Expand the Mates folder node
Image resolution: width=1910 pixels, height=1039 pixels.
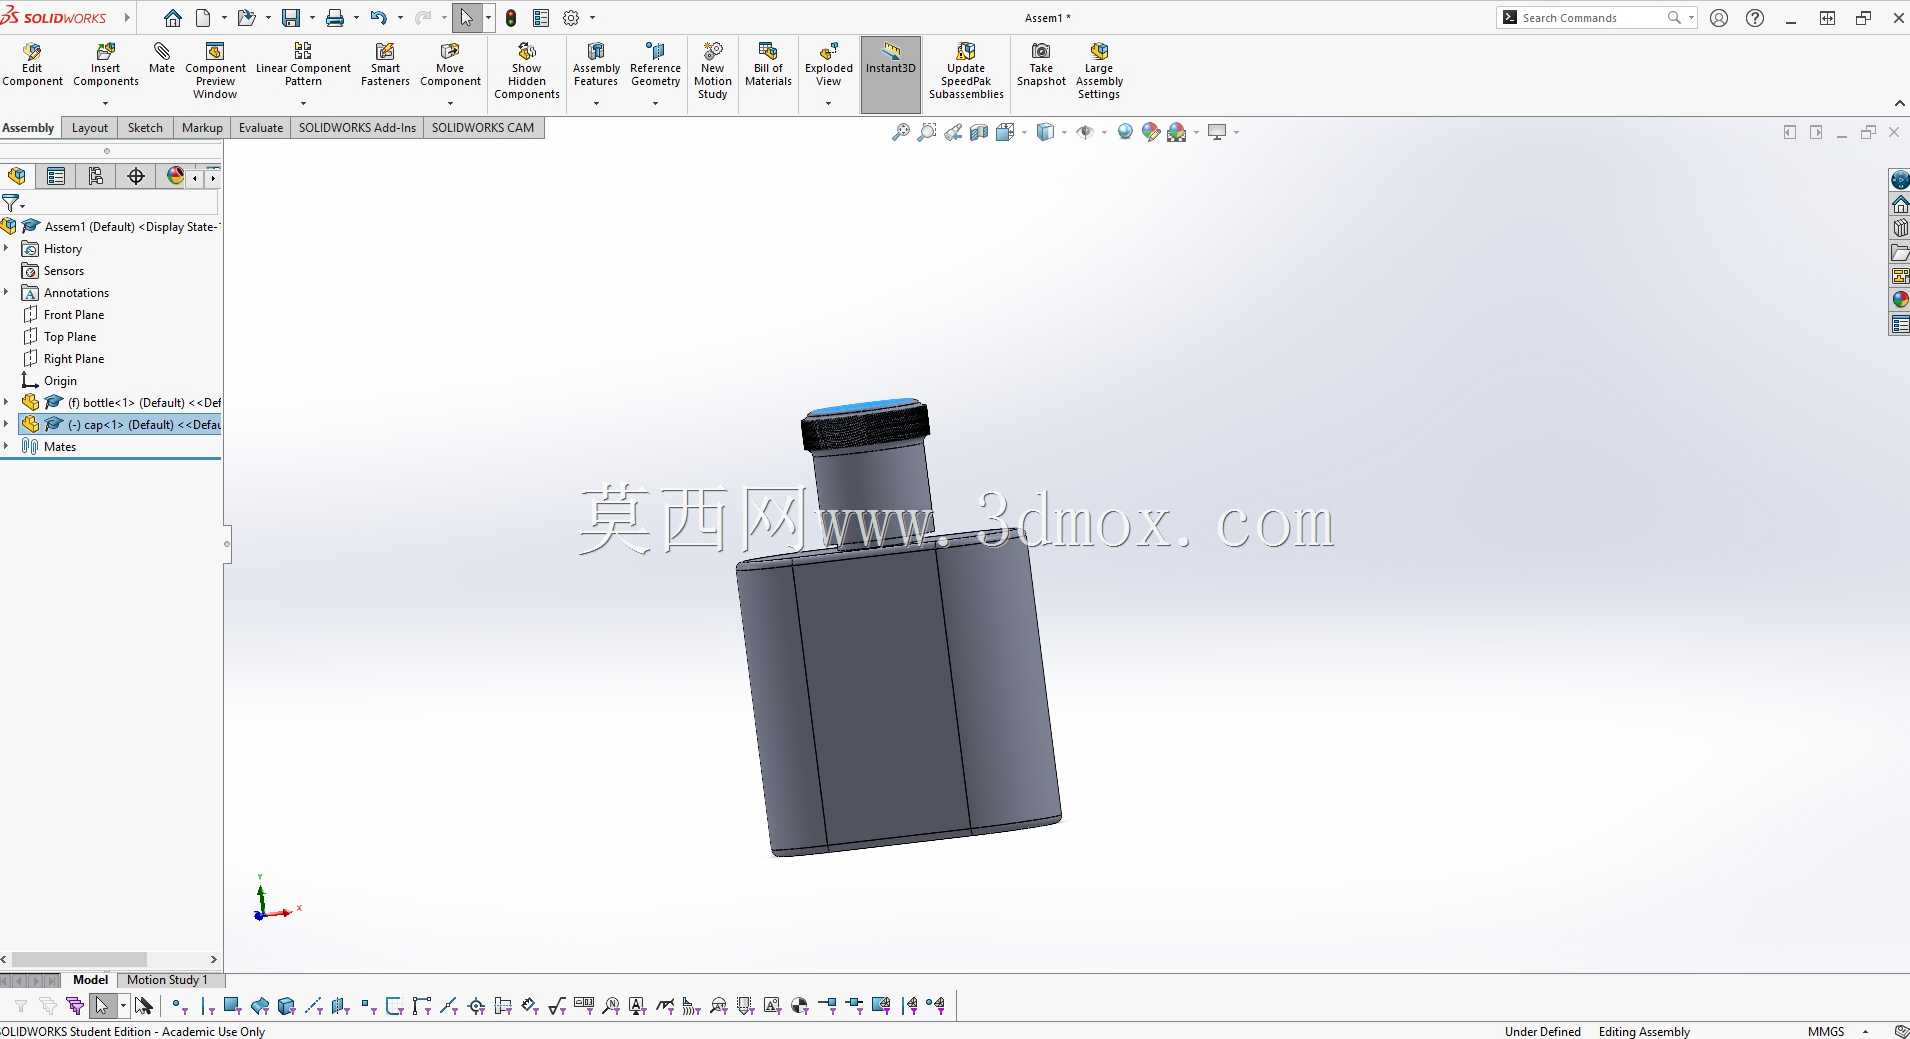[6, 446]
